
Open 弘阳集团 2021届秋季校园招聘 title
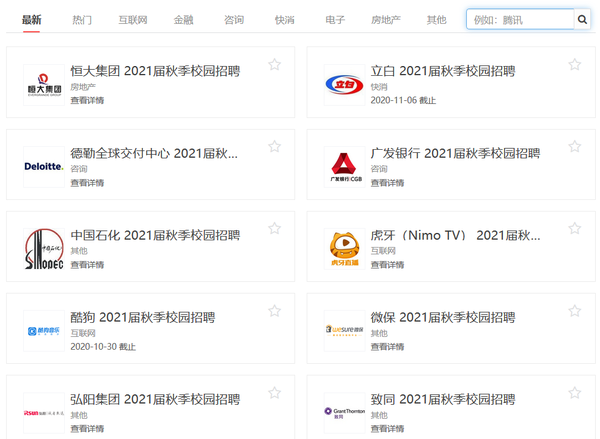coord(155,400)
